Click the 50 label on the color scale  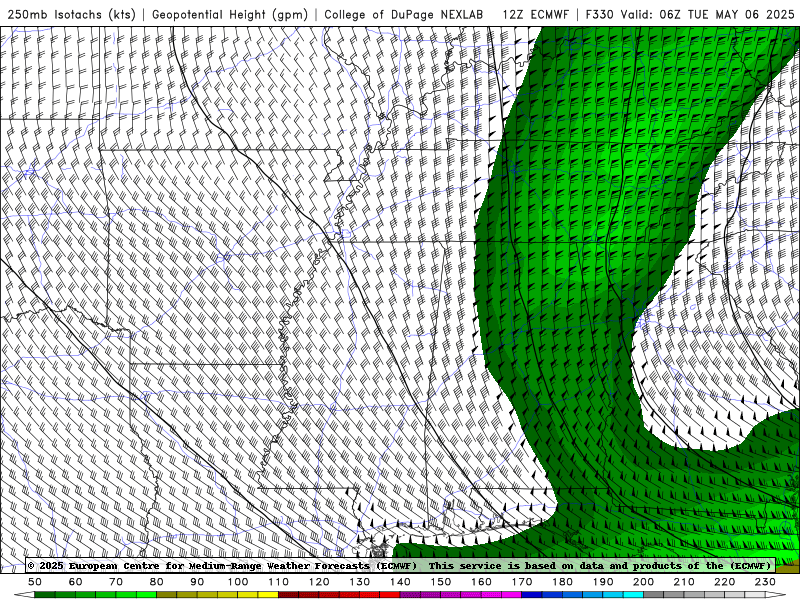(35, 582)
